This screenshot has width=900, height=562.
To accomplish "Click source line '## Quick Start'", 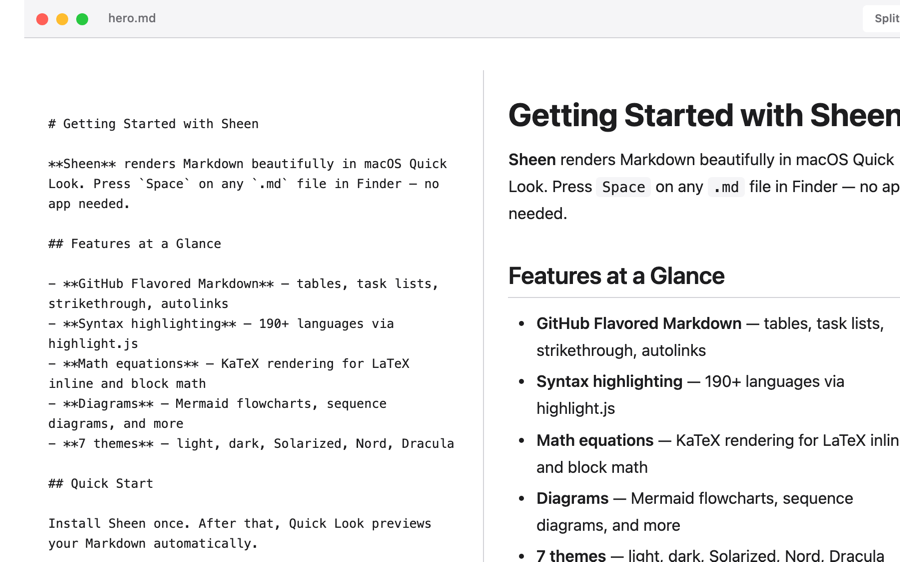I will [x=101, y=484].
